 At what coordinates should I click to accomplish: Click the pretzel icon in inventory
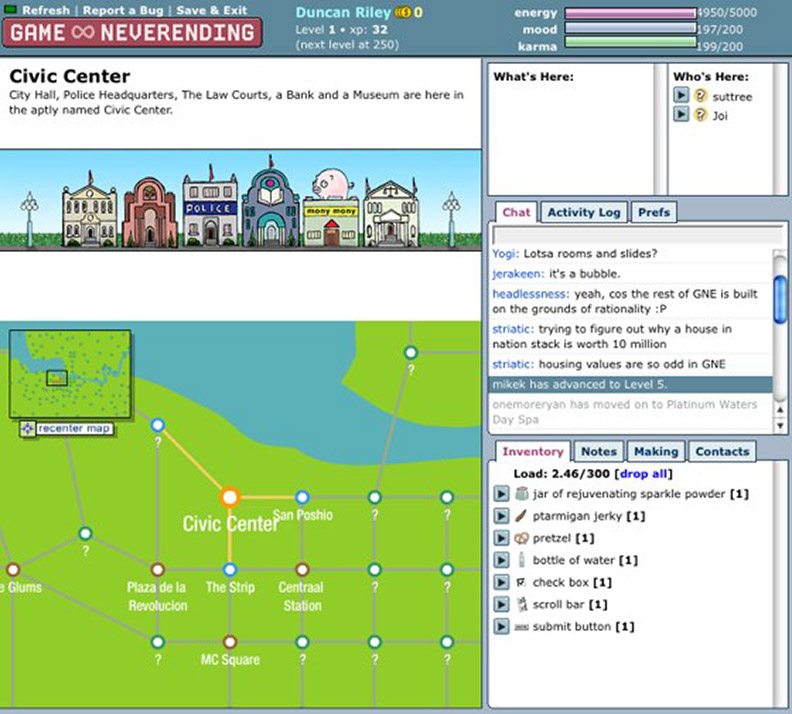[x=522, y=538]
